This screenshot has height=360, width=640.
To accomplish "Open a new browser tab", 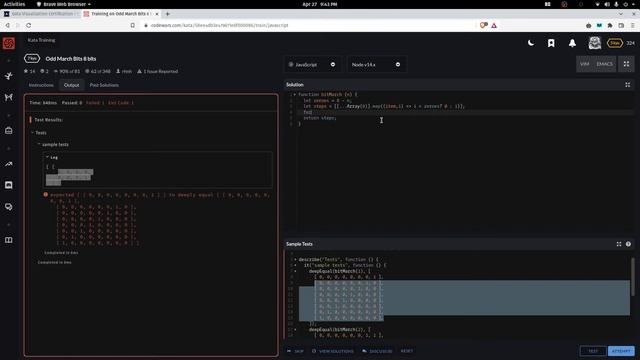I will coord(167,14).
